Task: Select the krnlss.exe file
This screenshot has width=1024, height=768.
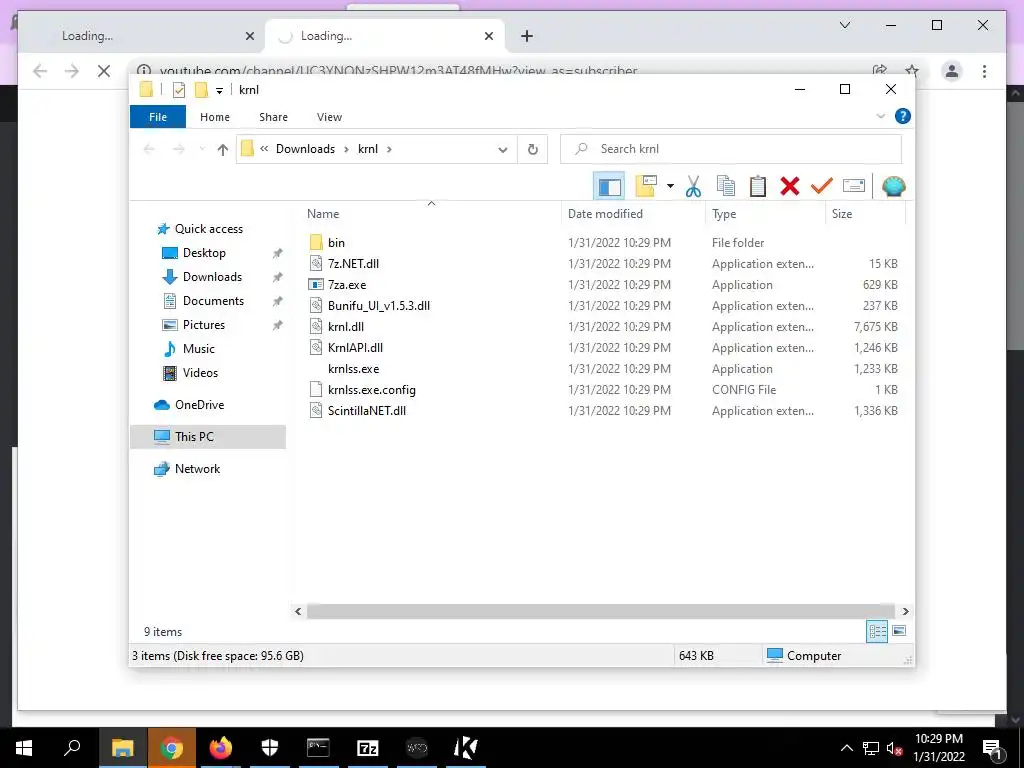Action: 353,368
